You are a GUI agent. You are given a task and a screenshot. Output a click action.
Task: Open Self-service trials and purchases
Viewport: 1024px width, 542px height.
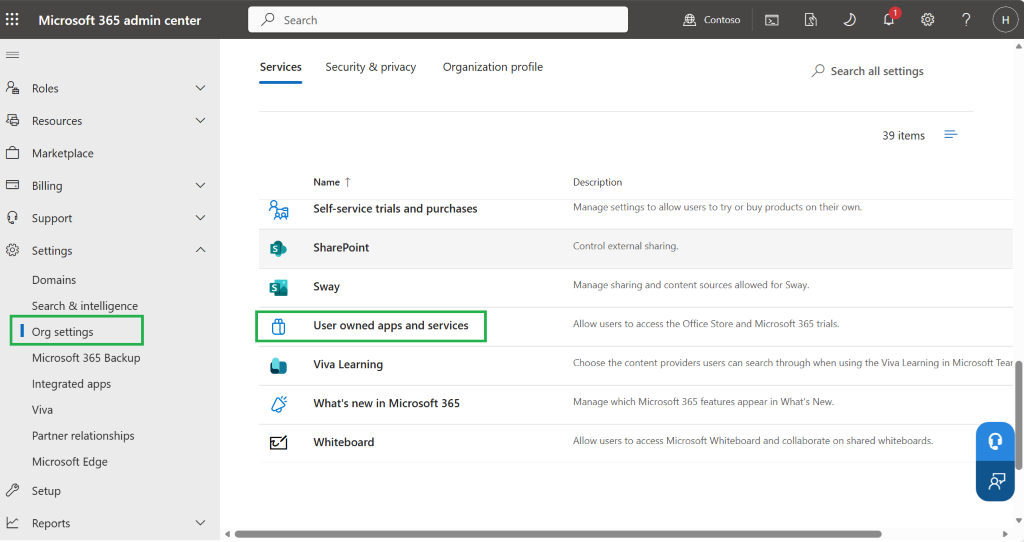(x=395, y=208)
